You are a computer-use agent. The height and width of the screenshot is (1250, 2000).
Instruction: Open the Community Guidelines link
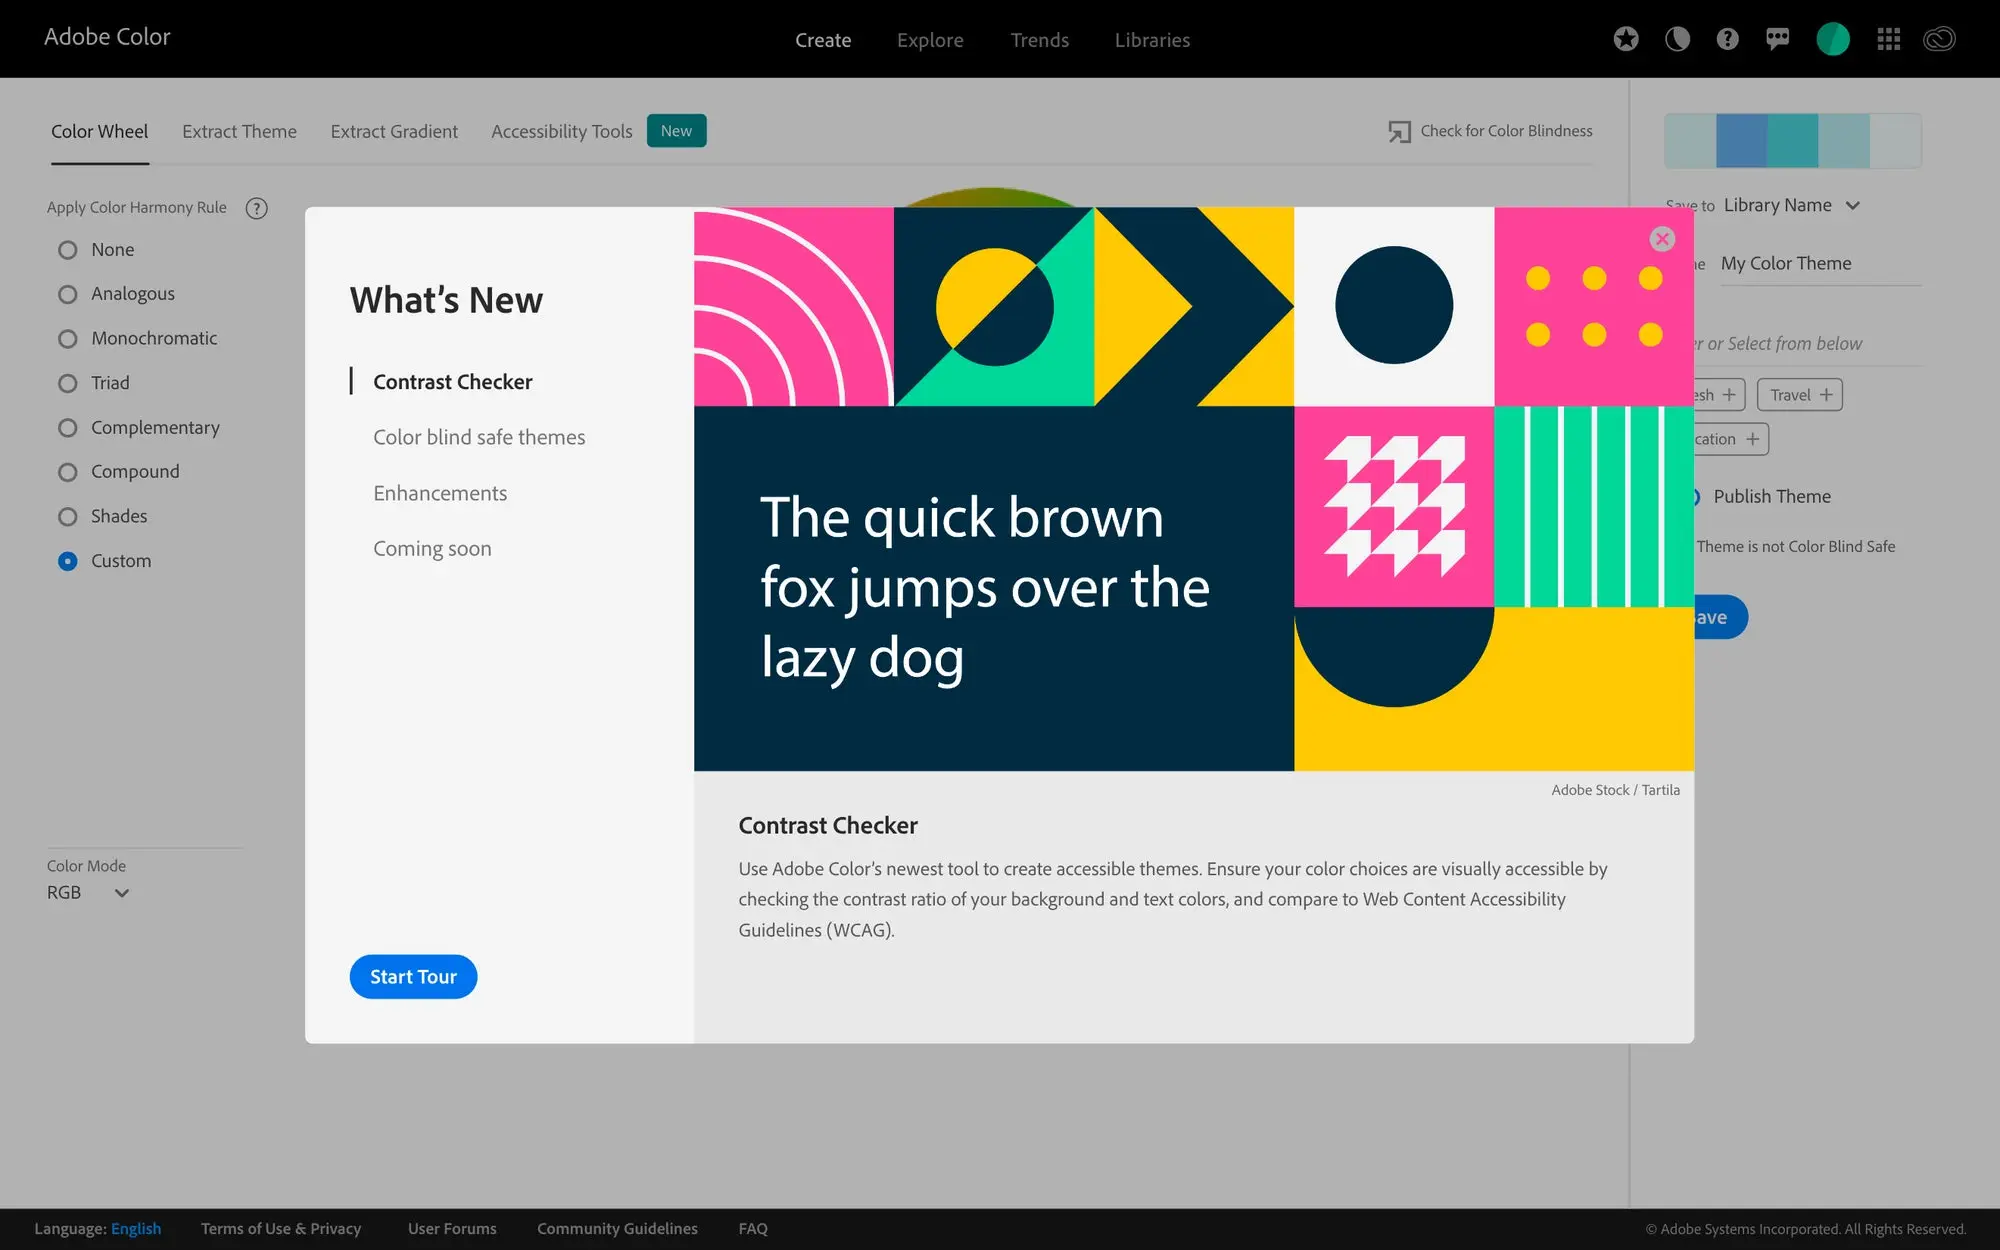tap(617, 1228)
